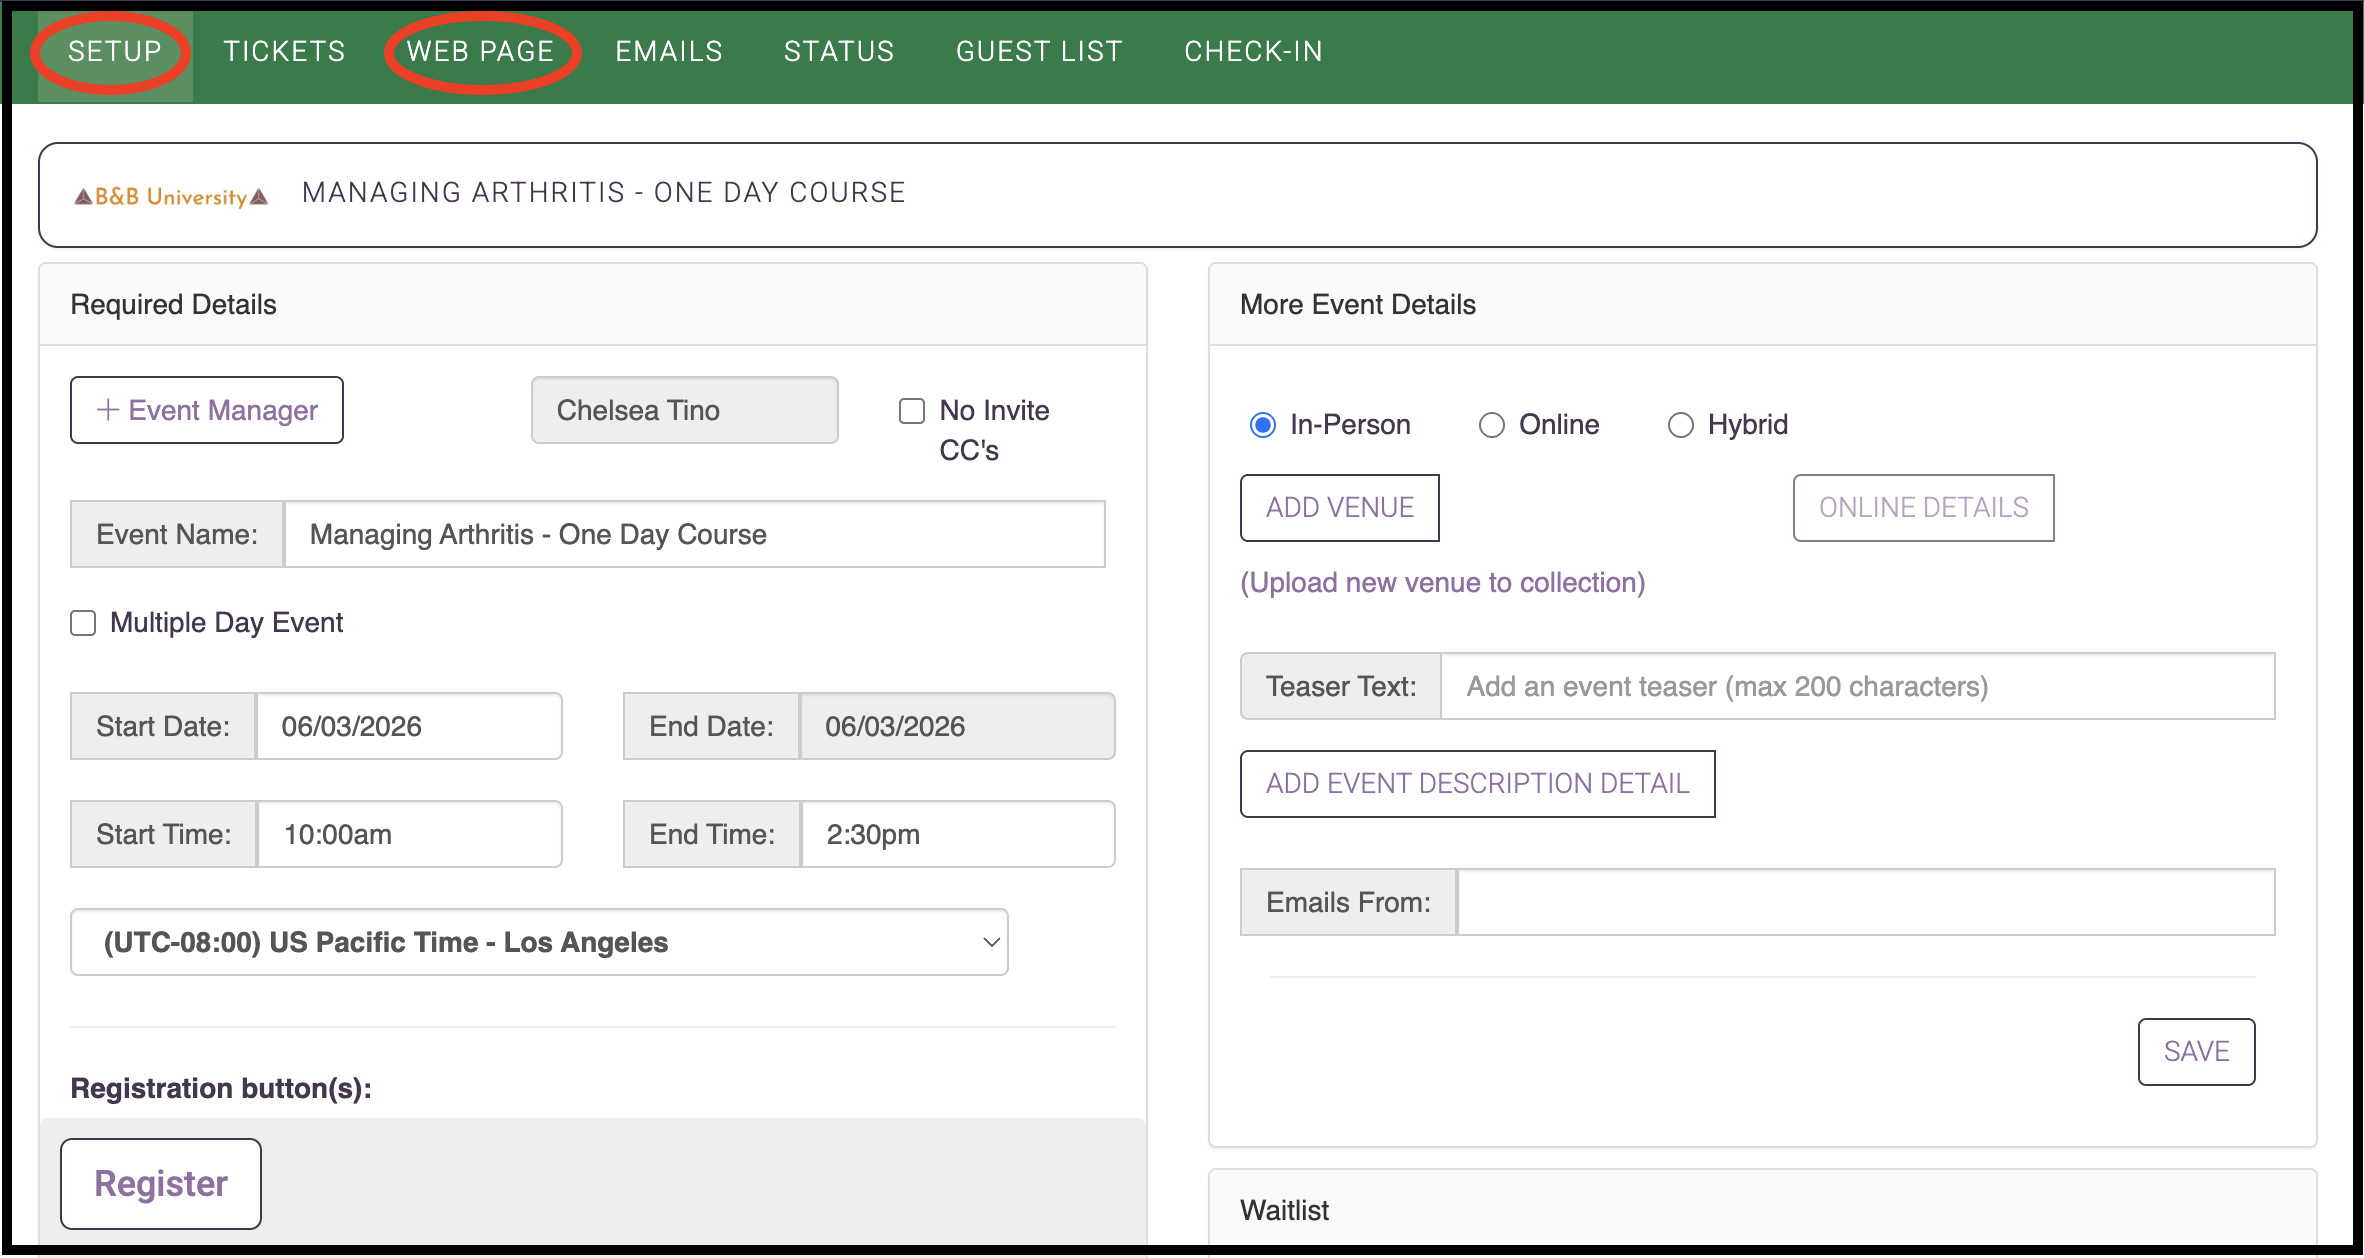Click the Waitlist panel heading
2364x1258 pixels.
[x=1285, y=1210]
